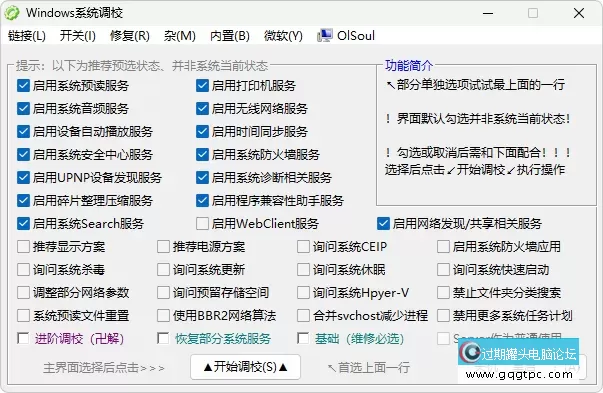This screenshot has height=393, width=603.
Task: Check 调整部分网络参数
Action: click(x=23, y=293)
